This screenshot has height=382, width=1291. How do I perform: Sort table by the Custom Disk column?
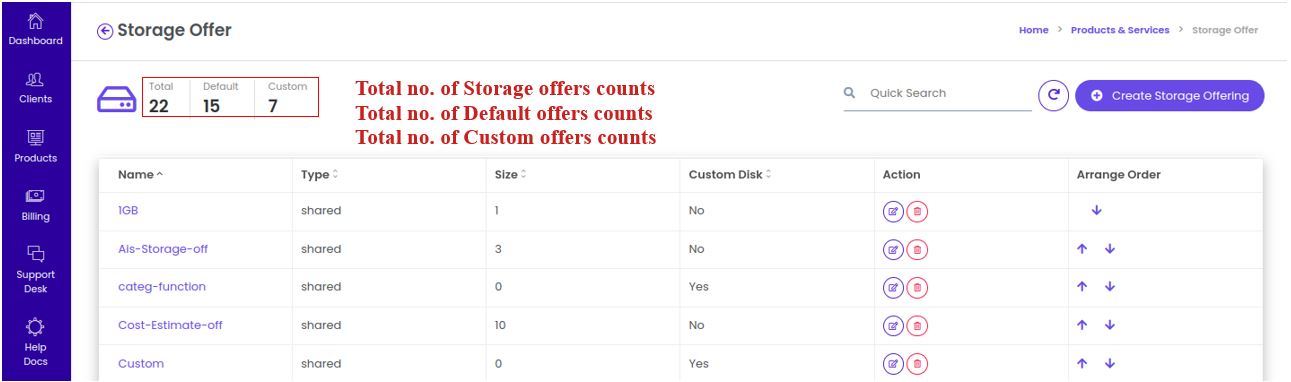pos(730,175)
